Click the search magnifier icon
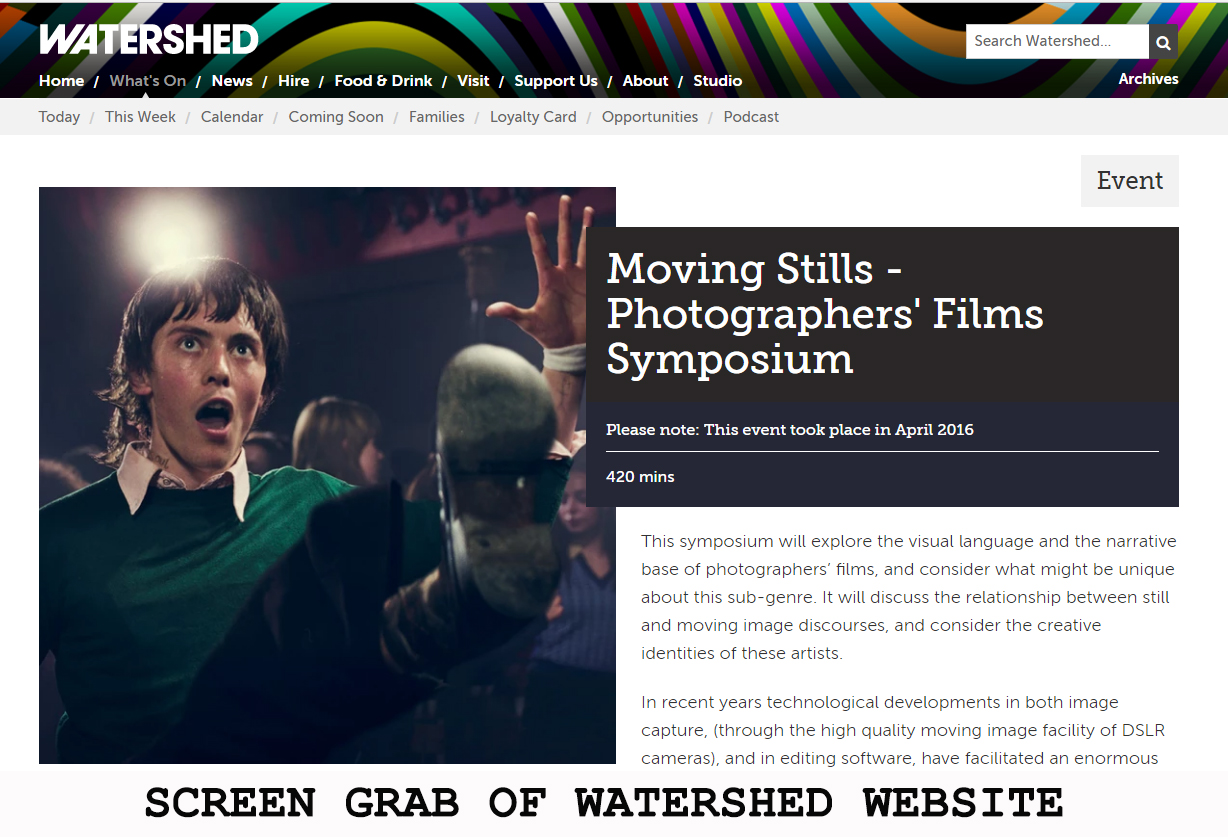 coord(1163,42)
